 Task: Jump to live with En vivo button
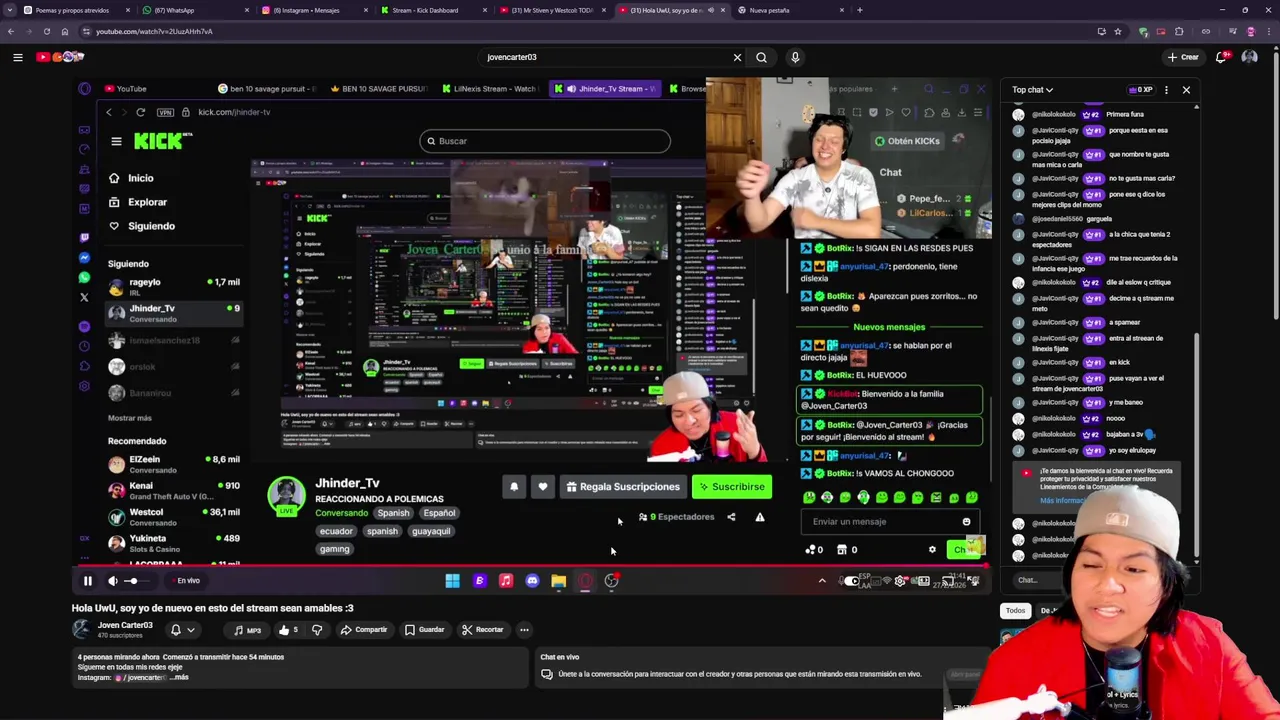click(x=185, y=580)
